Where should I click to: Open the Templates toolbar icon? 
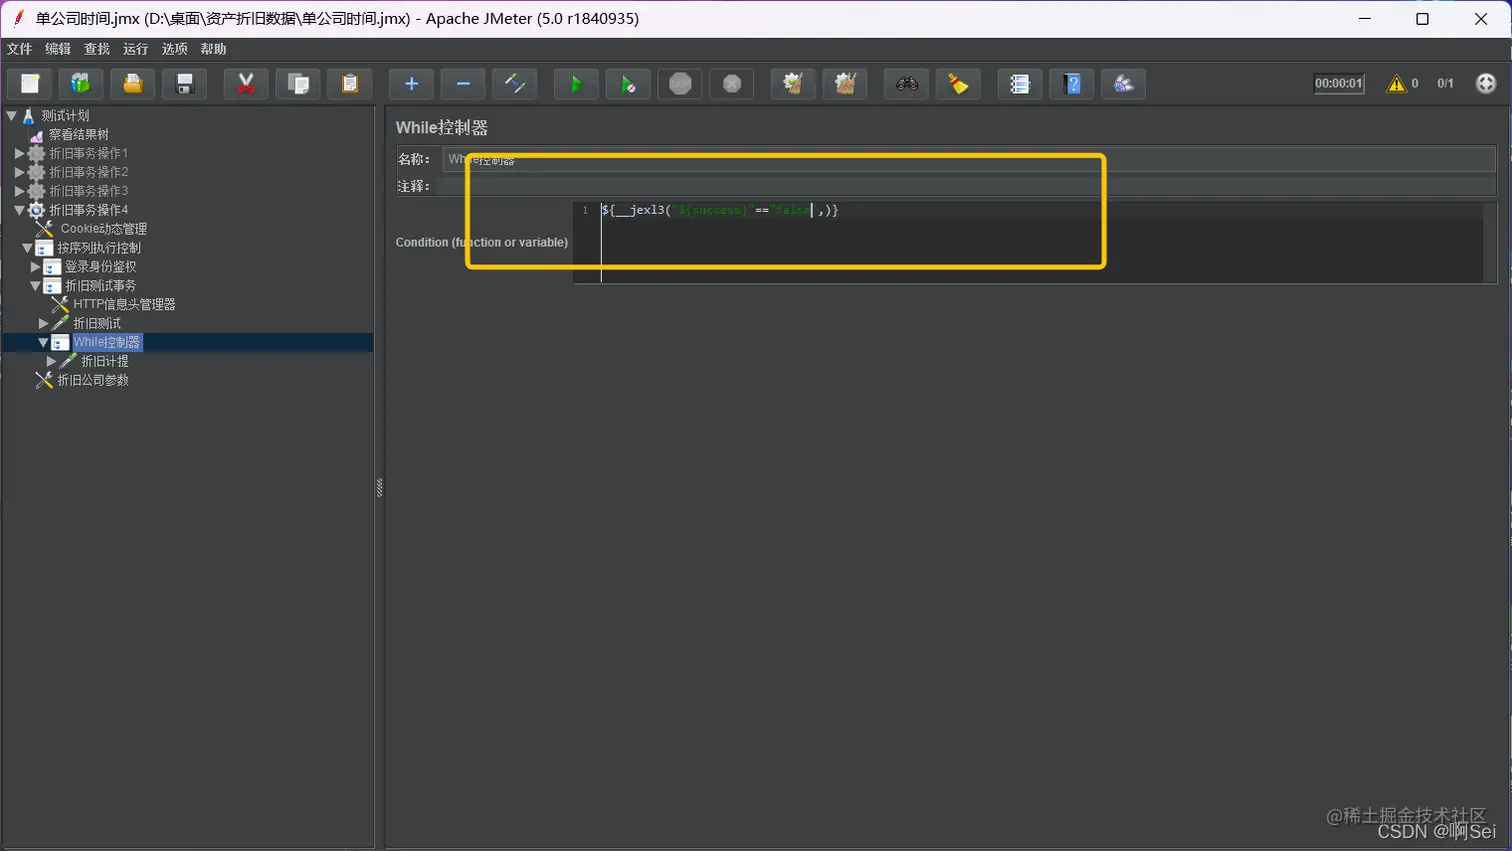tap(81, 84)
